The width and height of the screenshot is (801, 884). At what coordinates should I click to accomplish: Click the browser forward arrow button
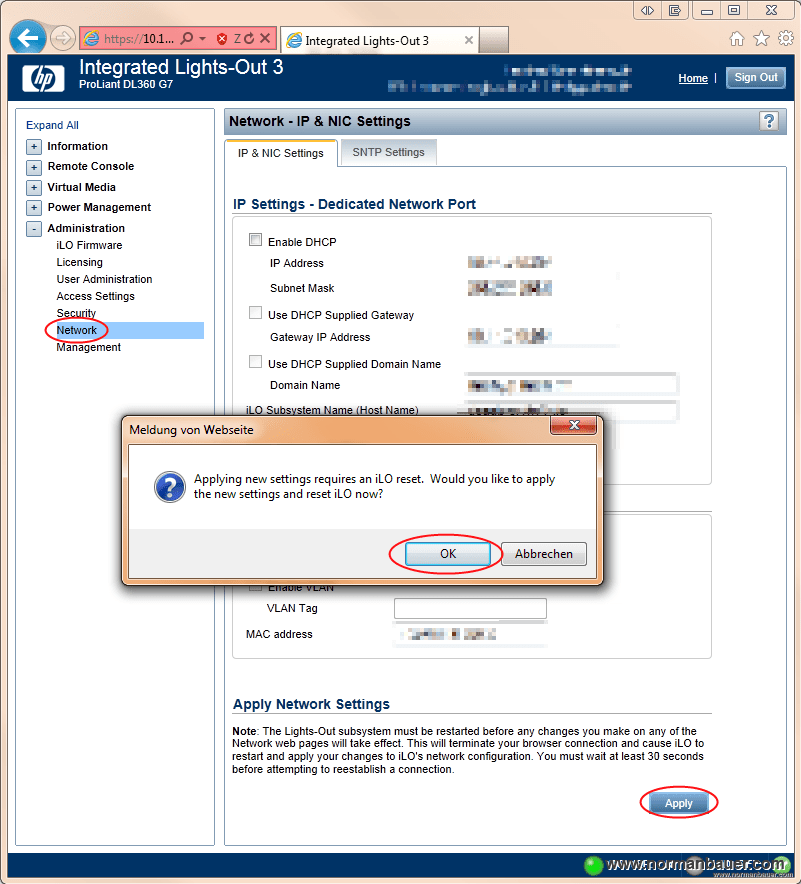coord(63,38)
